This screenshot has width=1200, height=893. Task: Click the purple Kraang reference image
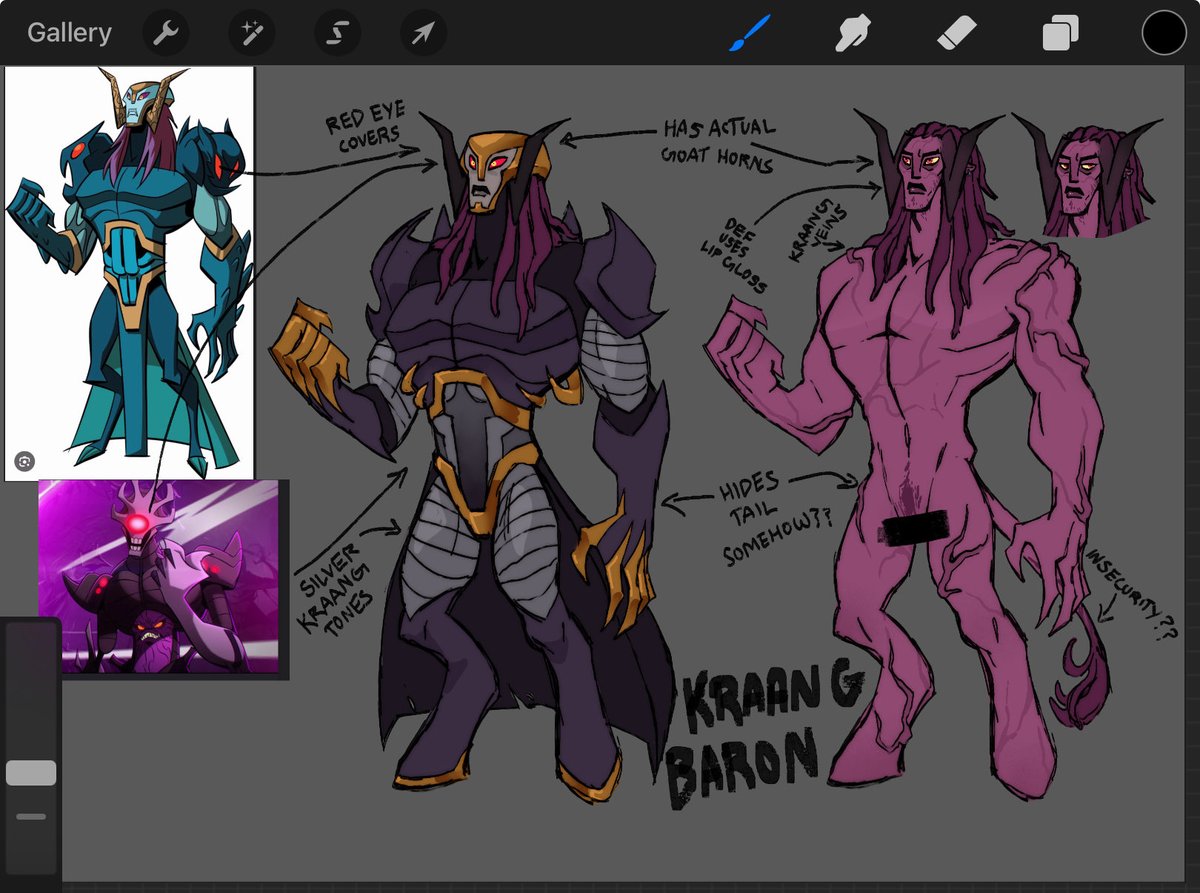(x=158, y=576)
